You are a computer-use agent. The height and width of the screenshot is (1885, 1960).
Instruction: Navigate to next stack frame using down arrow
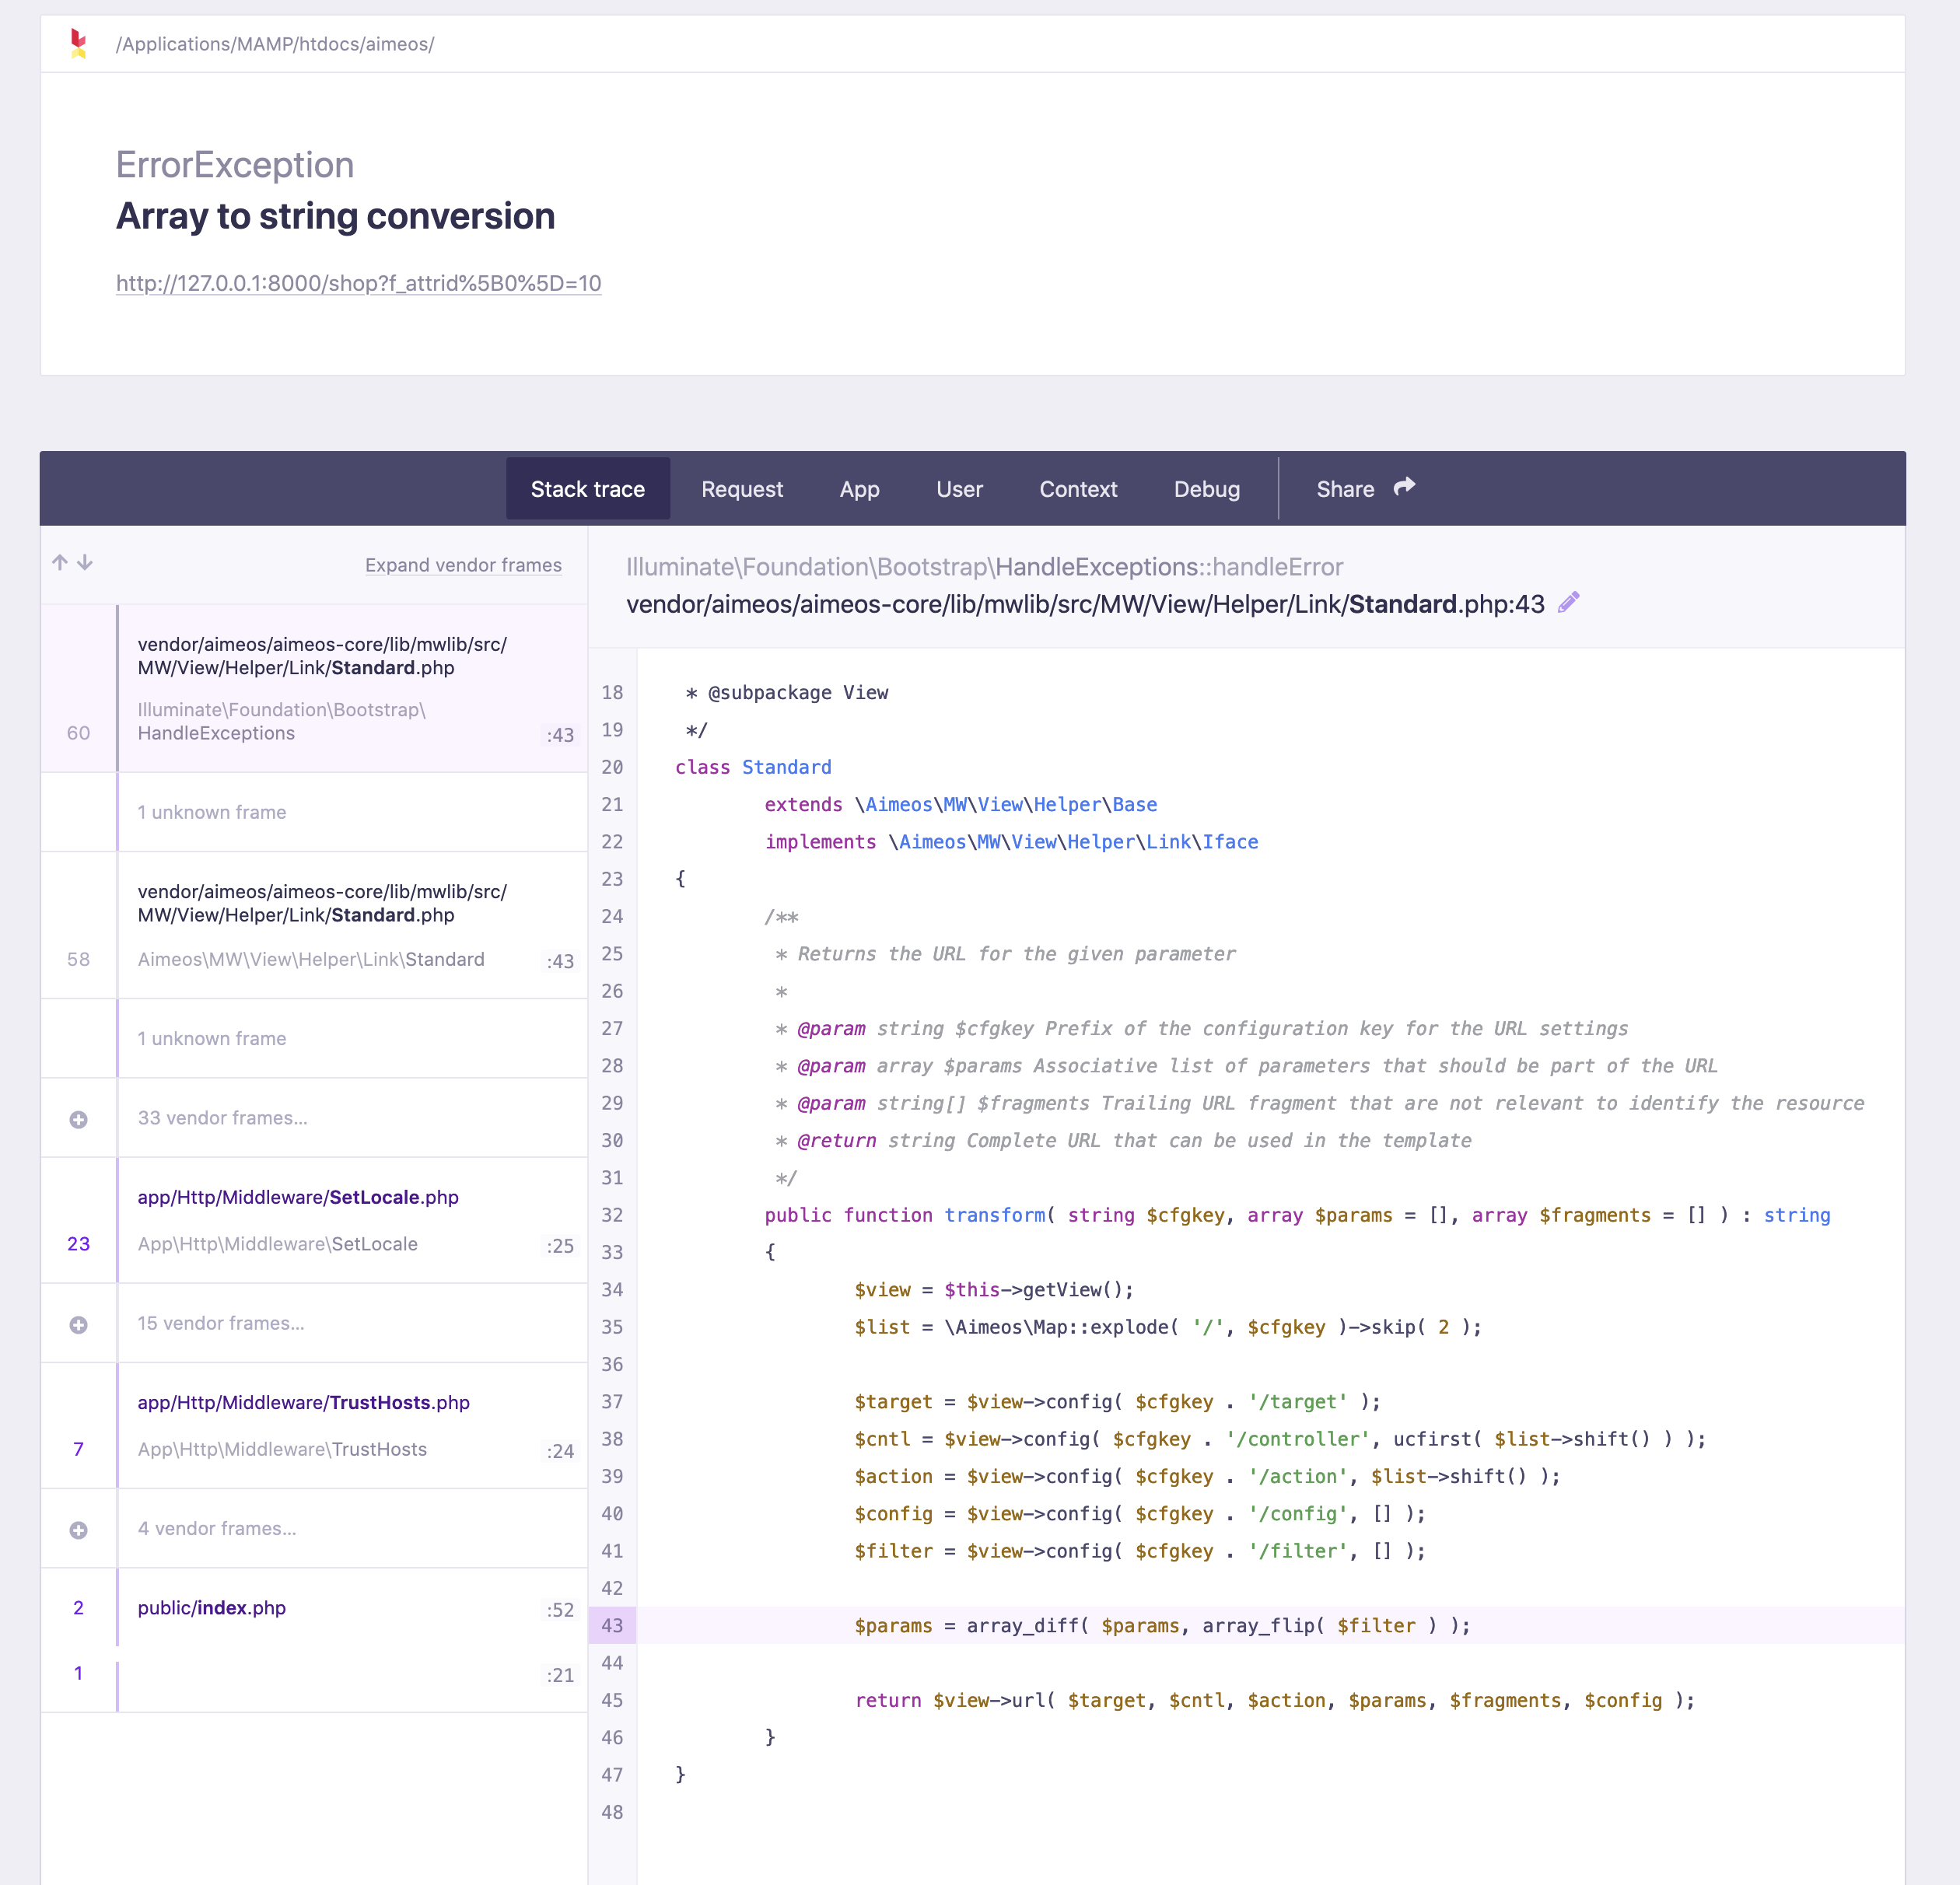point(86,562)
